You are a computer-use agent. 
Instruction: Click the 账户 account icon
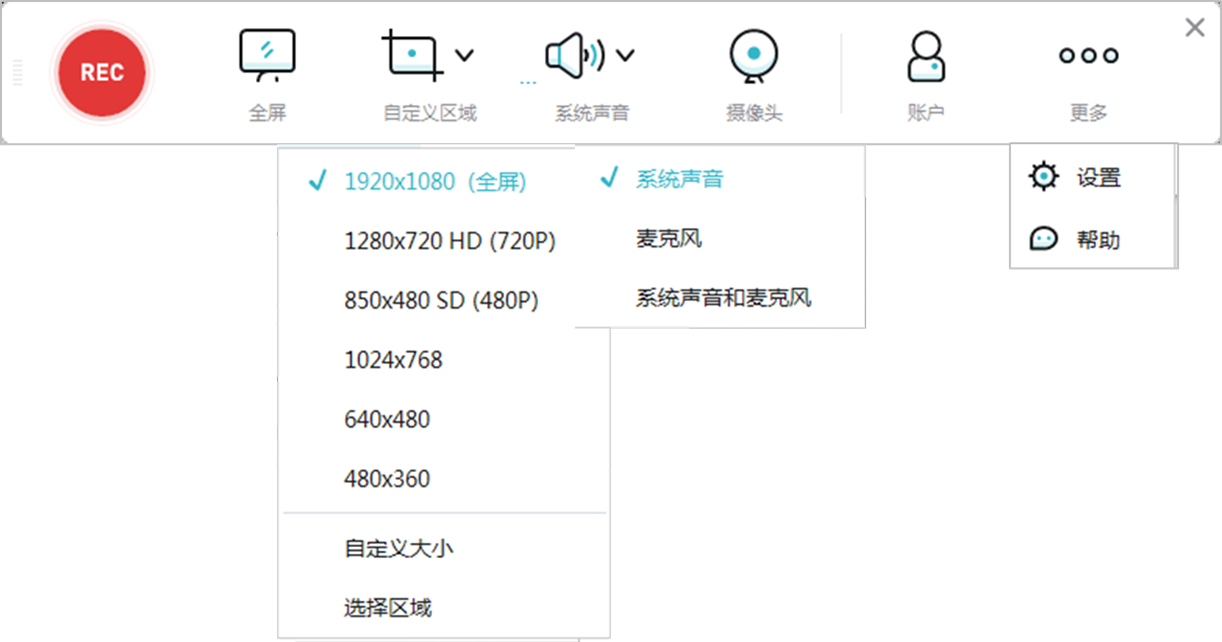coord(925,55)
